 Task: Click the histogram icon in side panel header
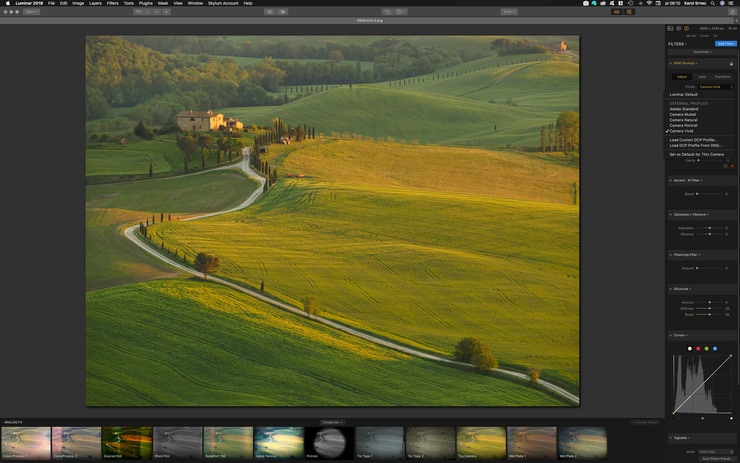[670, 28]
